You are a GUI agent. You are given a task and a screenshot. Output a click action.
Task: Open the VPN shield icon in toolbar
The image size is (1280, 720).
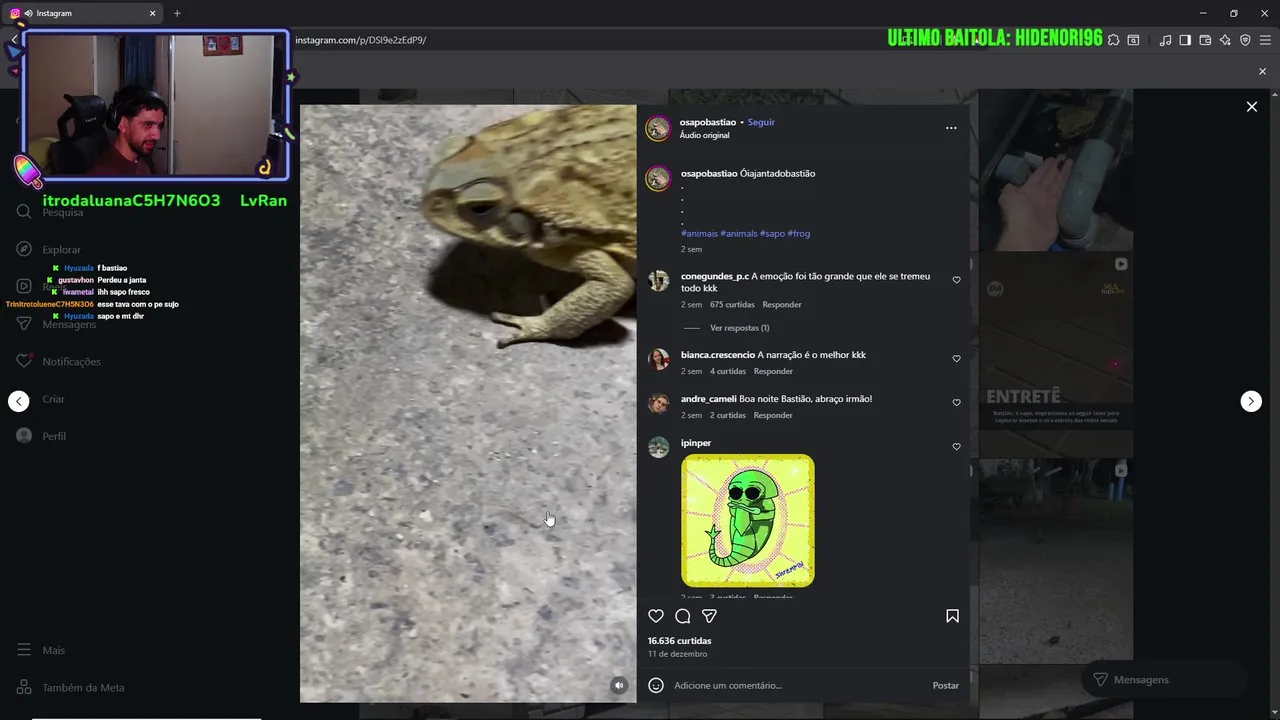(1245, 40)
